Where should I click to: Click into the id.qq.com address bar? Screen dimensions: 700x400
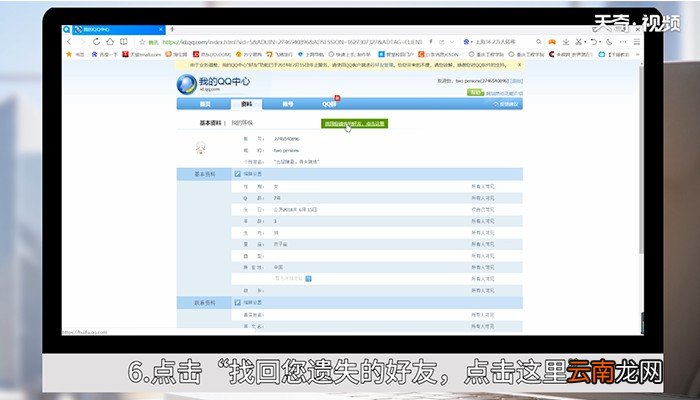pyautogui.click(x=292, y=42)
